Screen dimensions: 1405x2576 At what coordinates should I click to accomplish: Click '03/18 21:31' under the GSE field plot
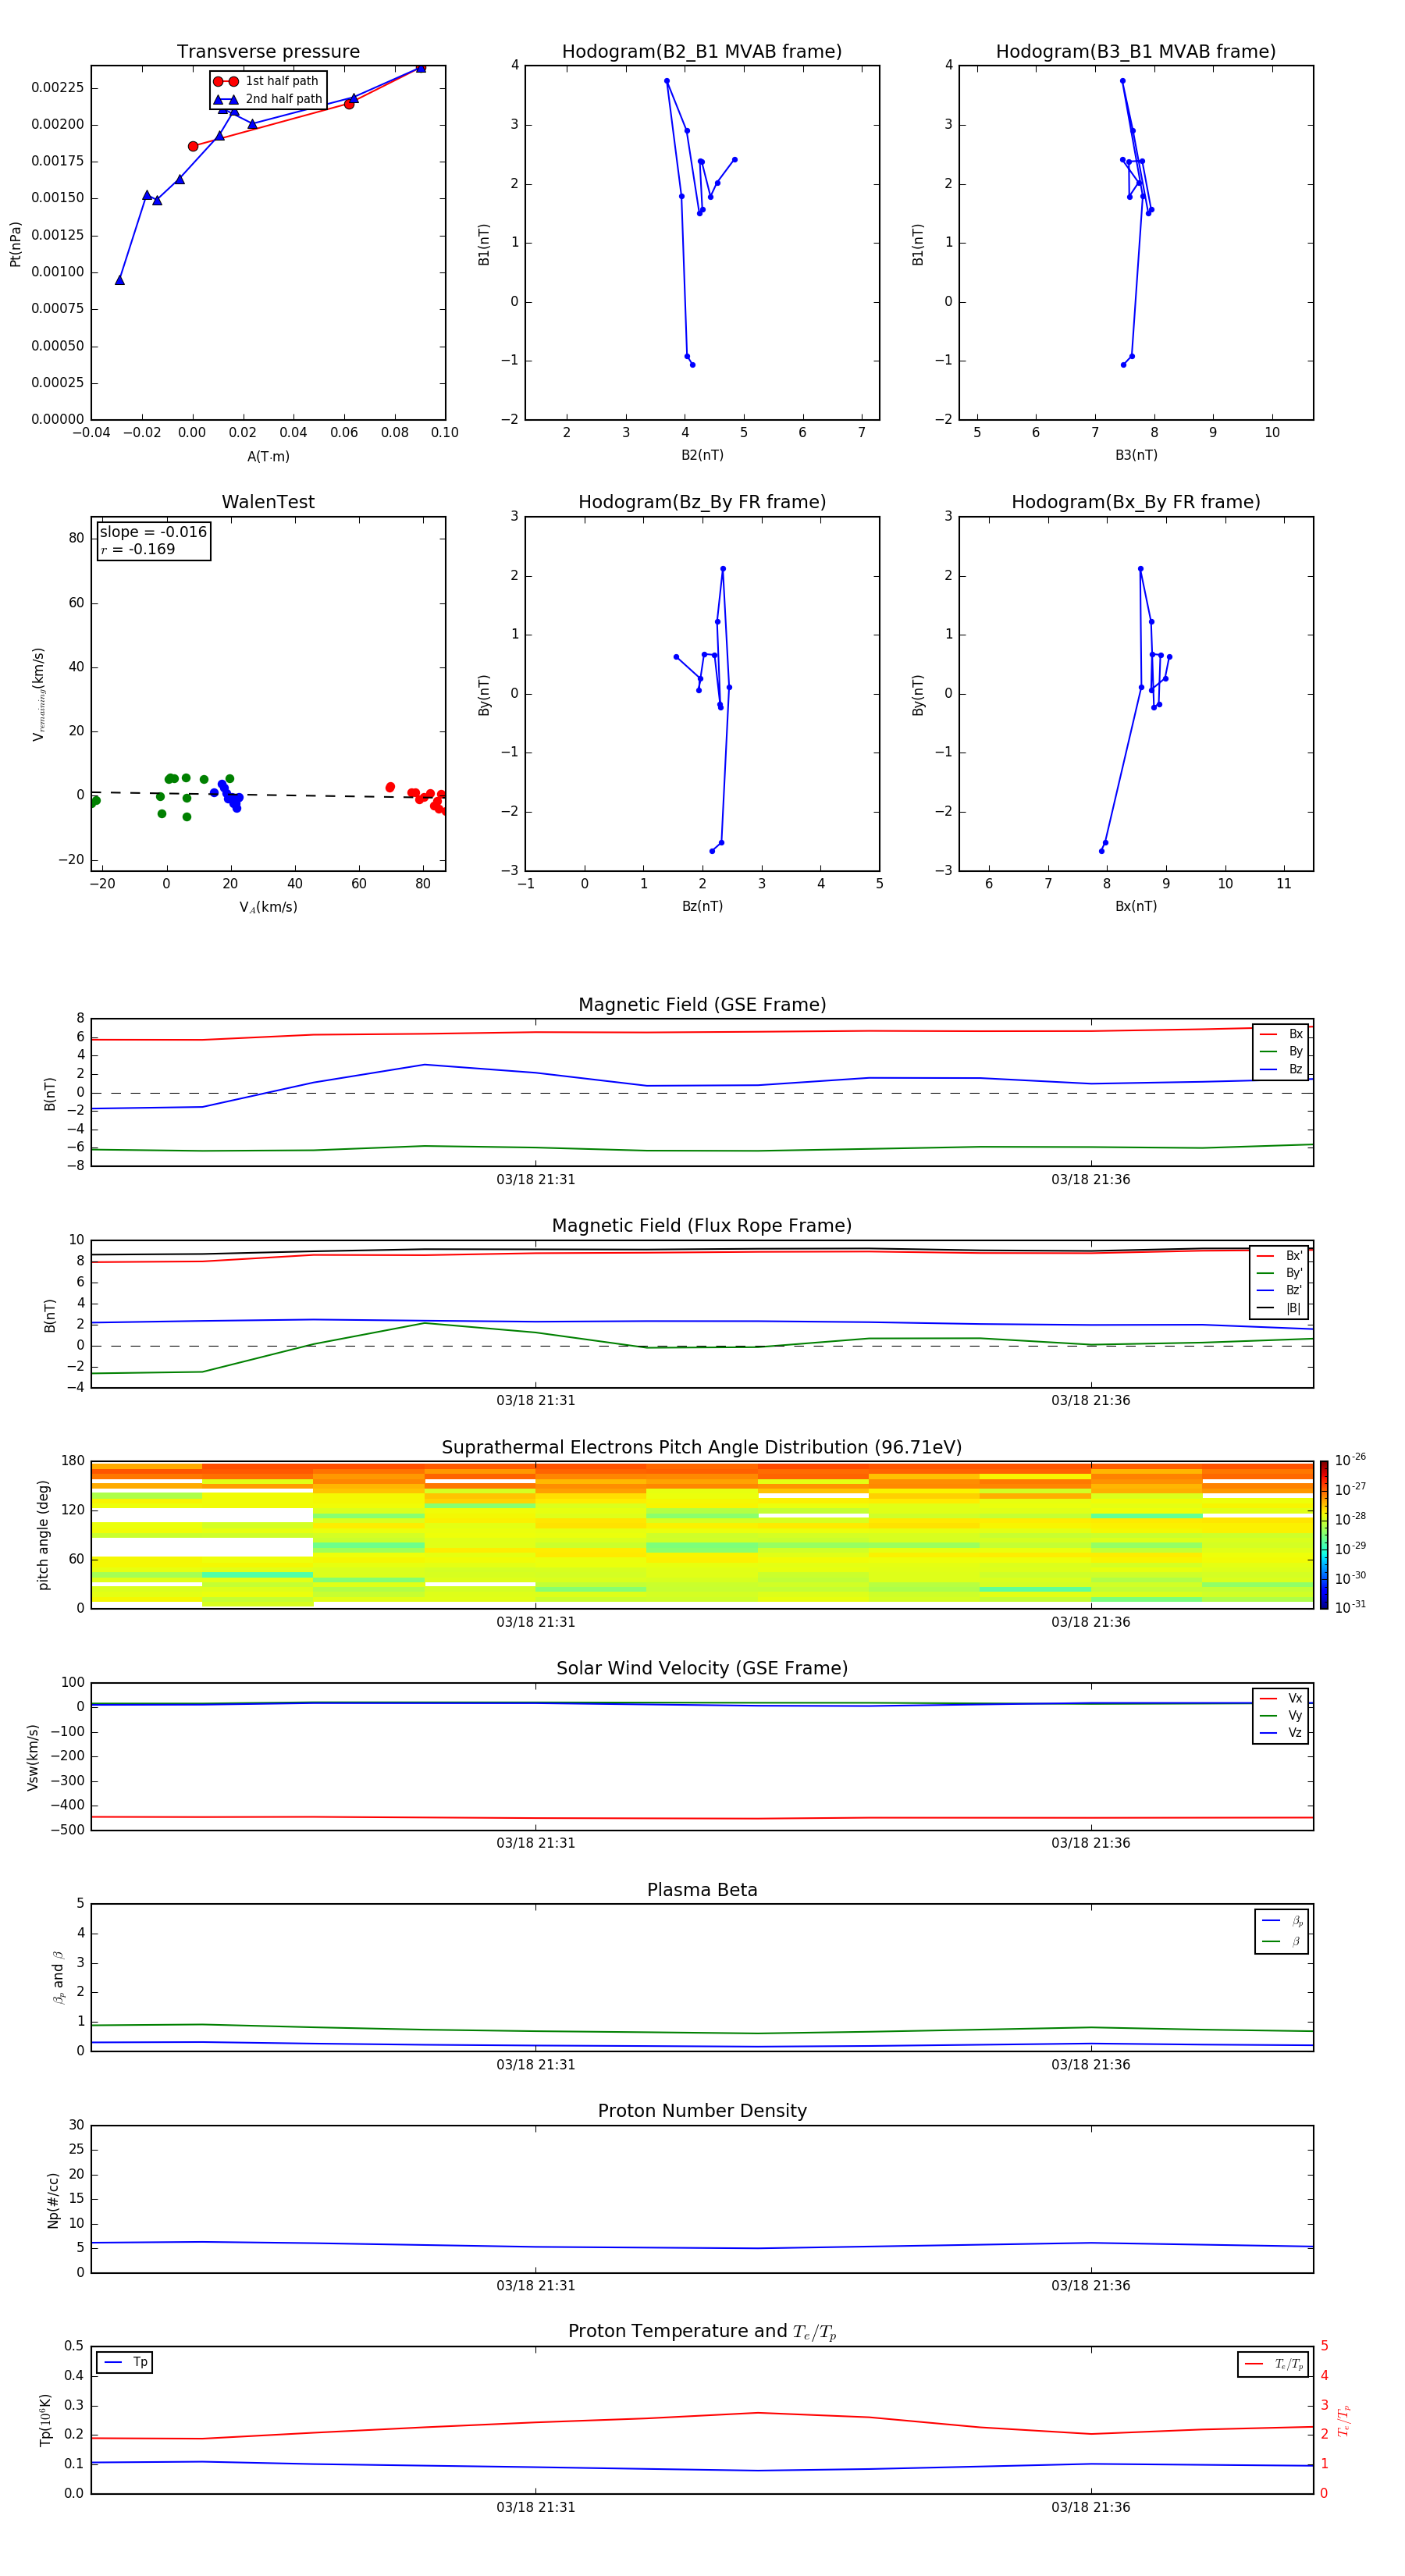click(536, 1179)
